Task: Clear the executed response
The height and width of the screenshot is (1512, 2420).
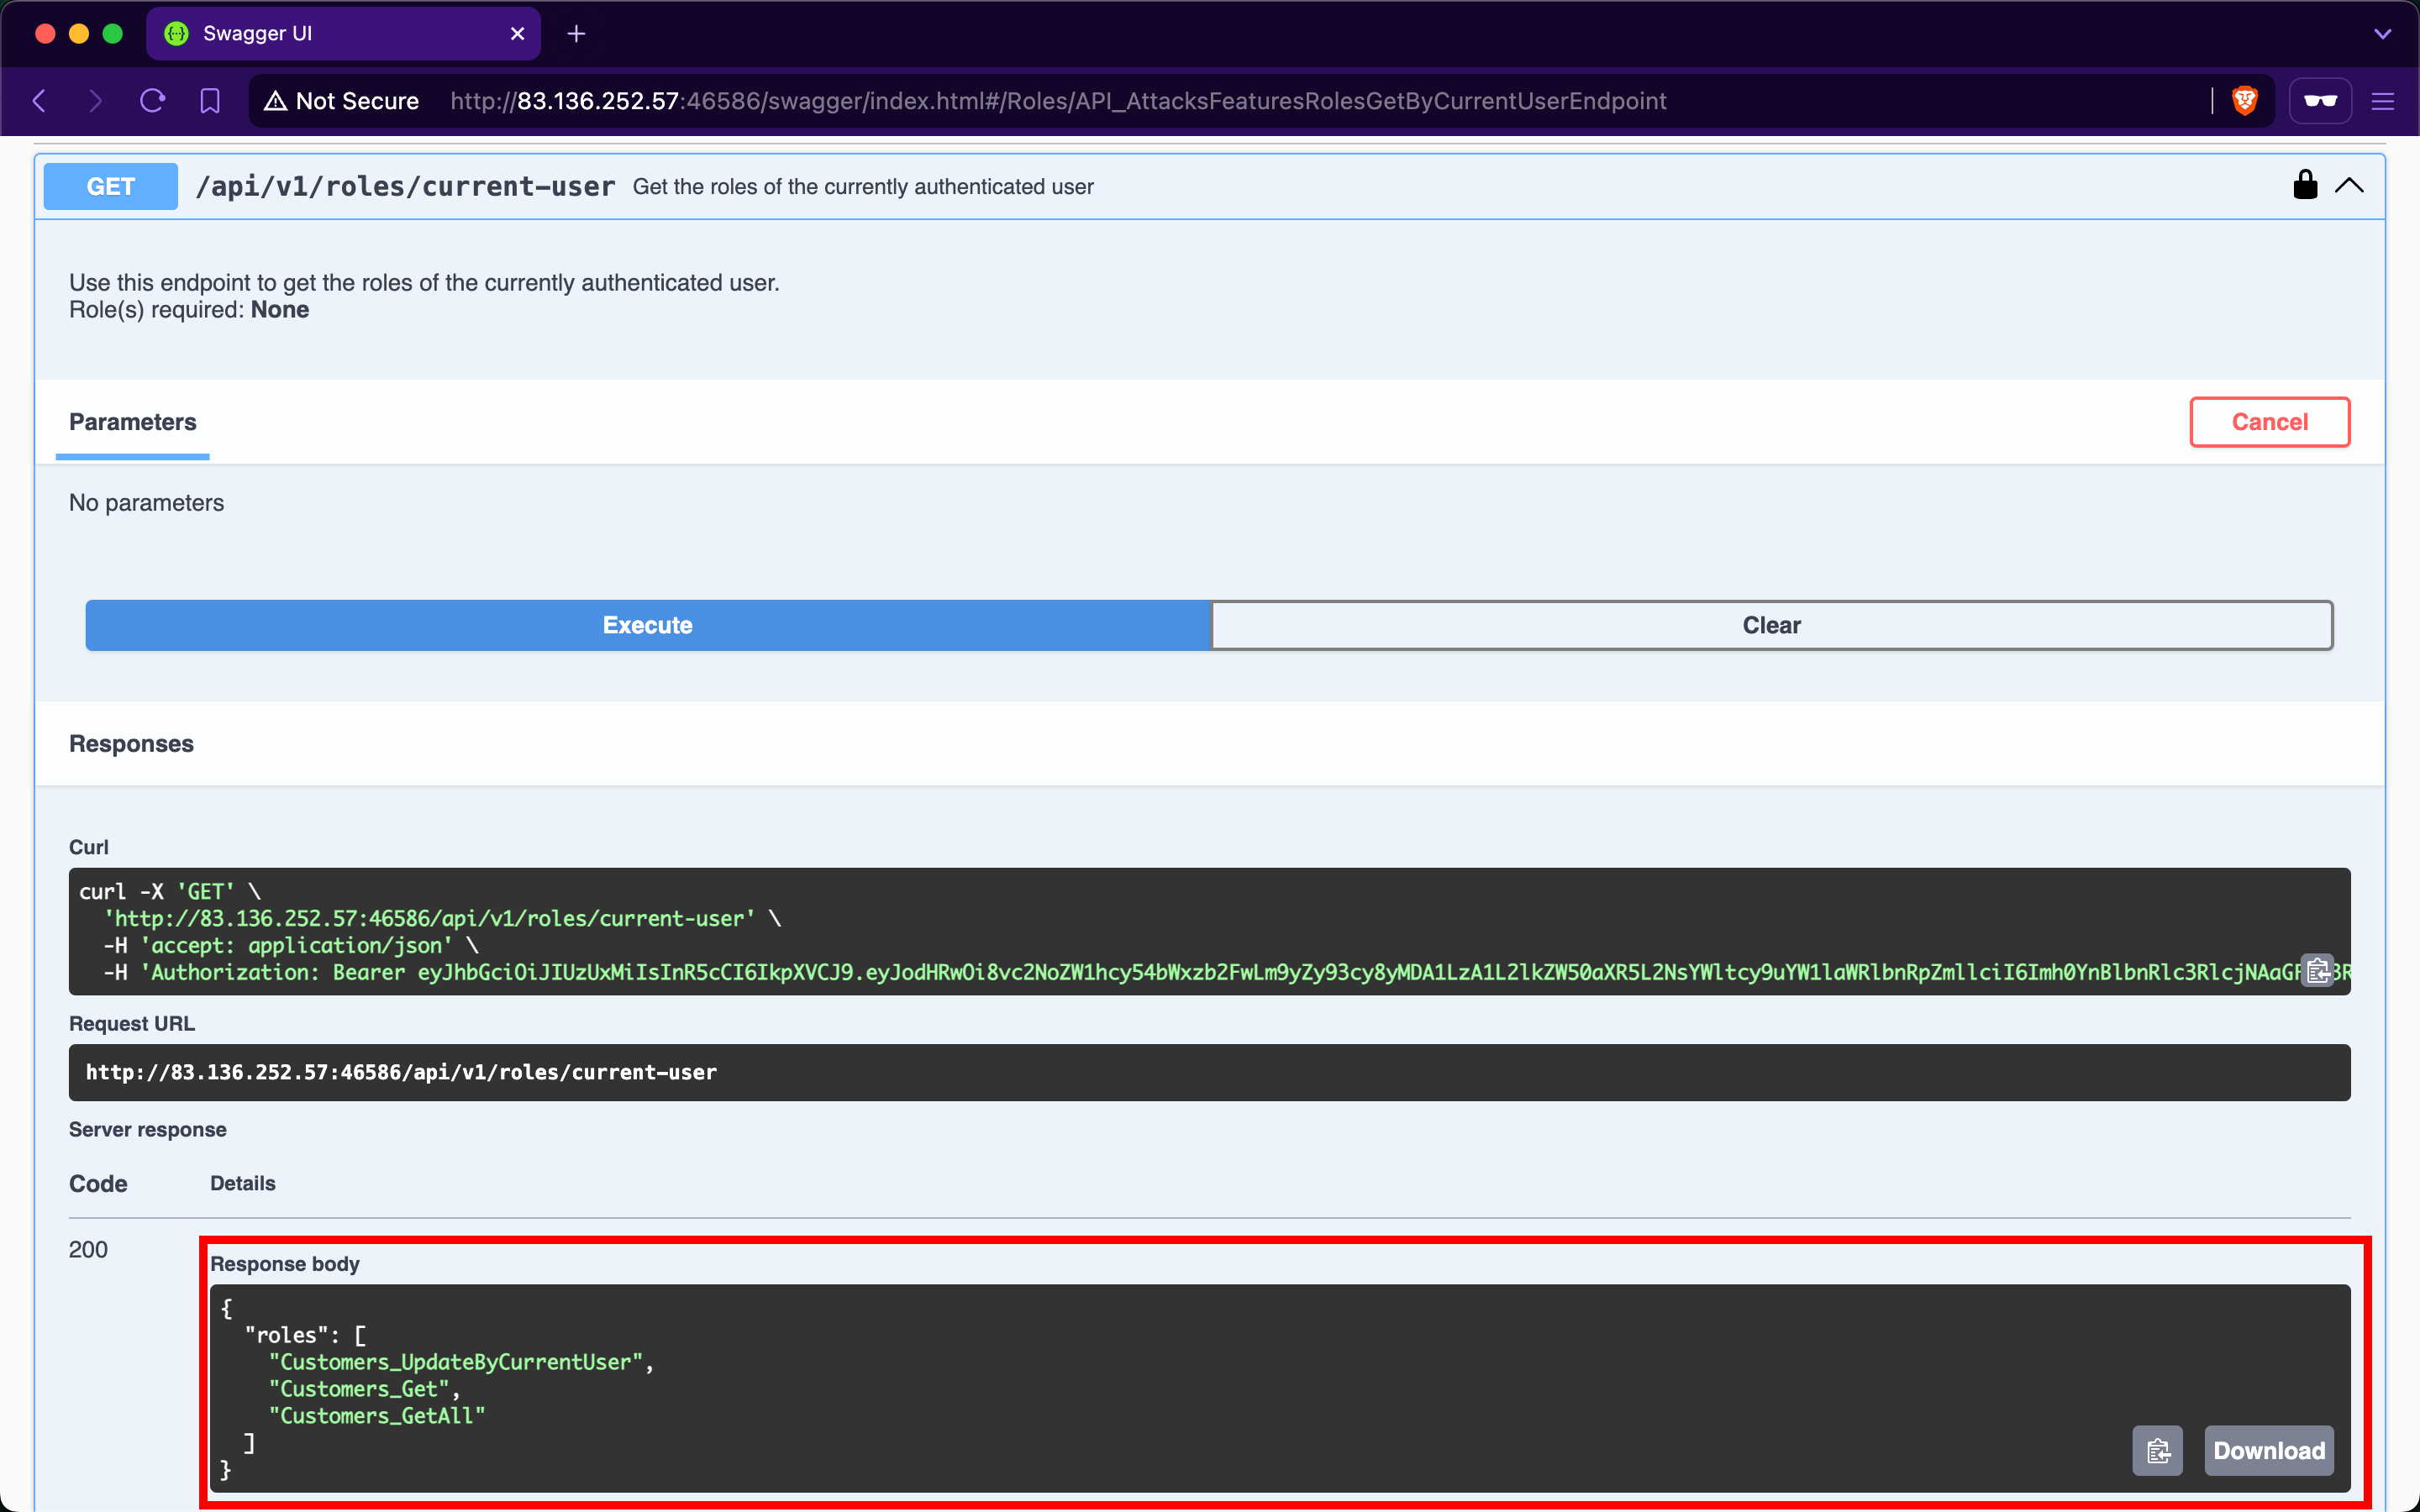Action: (1771, 625)
